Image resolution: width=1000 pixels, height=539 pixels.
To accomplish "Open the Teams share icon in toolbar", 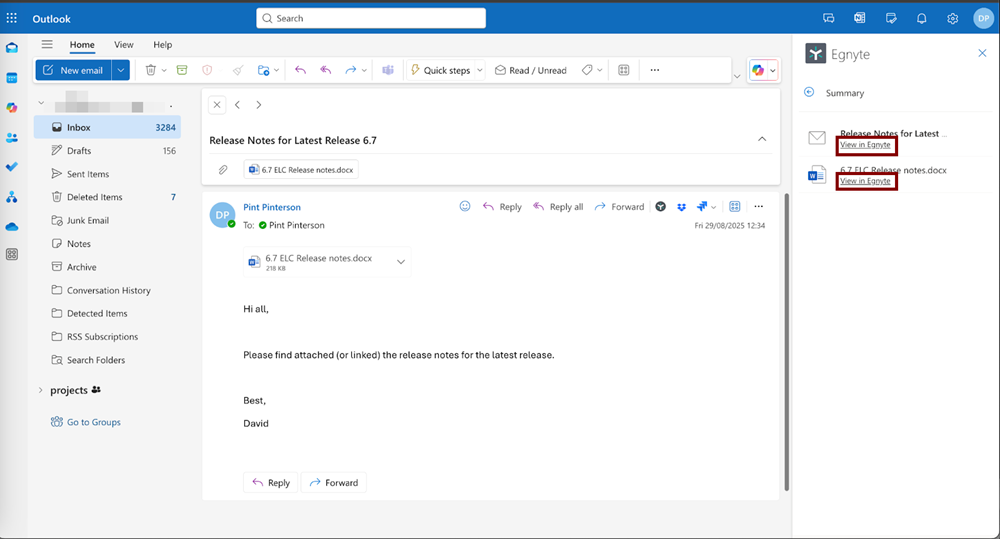I will point(386,70).
